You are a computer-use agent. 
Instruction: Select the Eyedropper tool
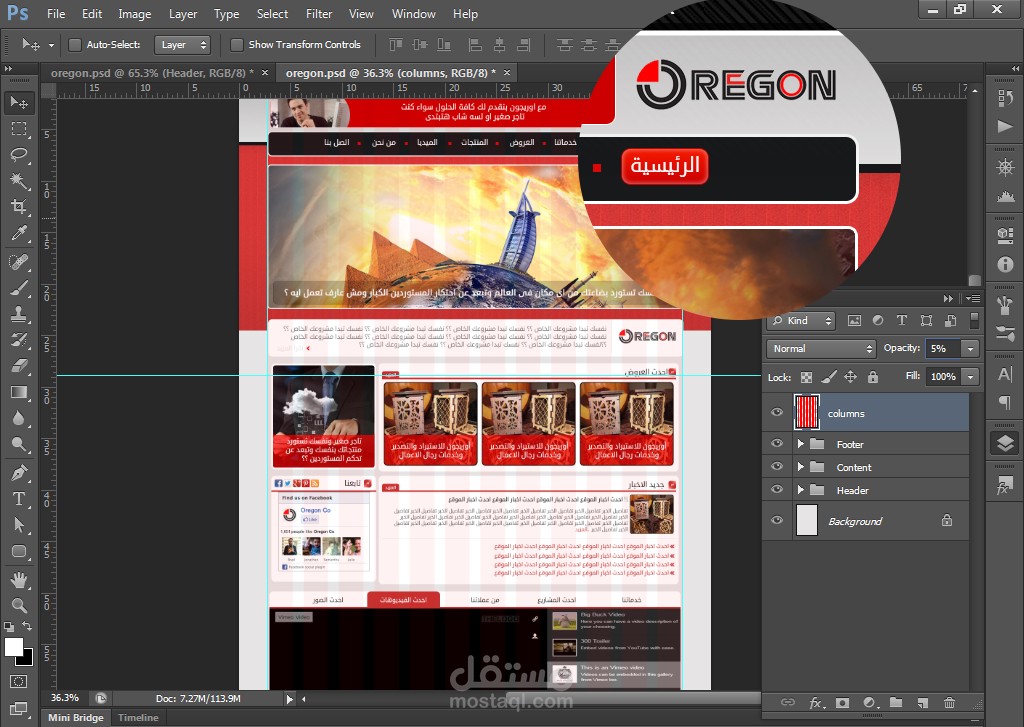[x=19, y=233]
